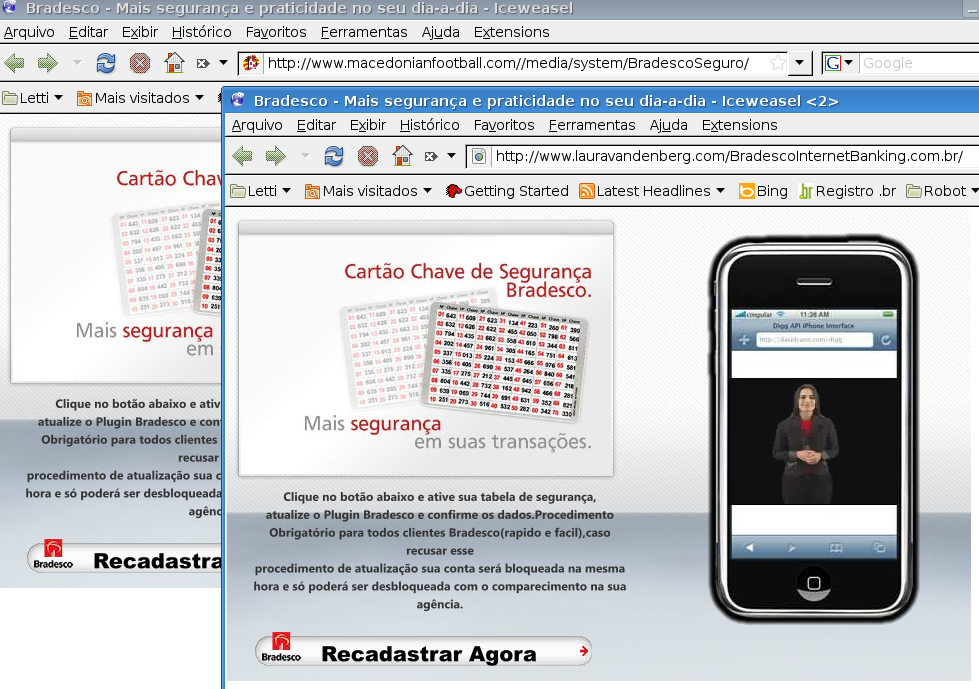The width and height of the screenshot is (979, 689).
Task: Open Getting Started bookmark
Action: pos(507,191)
